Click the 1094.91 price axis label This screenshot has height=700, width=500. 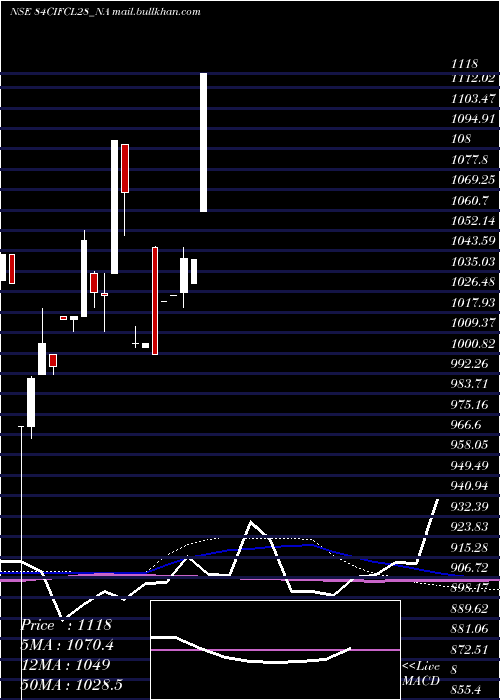pyautogui.click(x=473, y=119)
